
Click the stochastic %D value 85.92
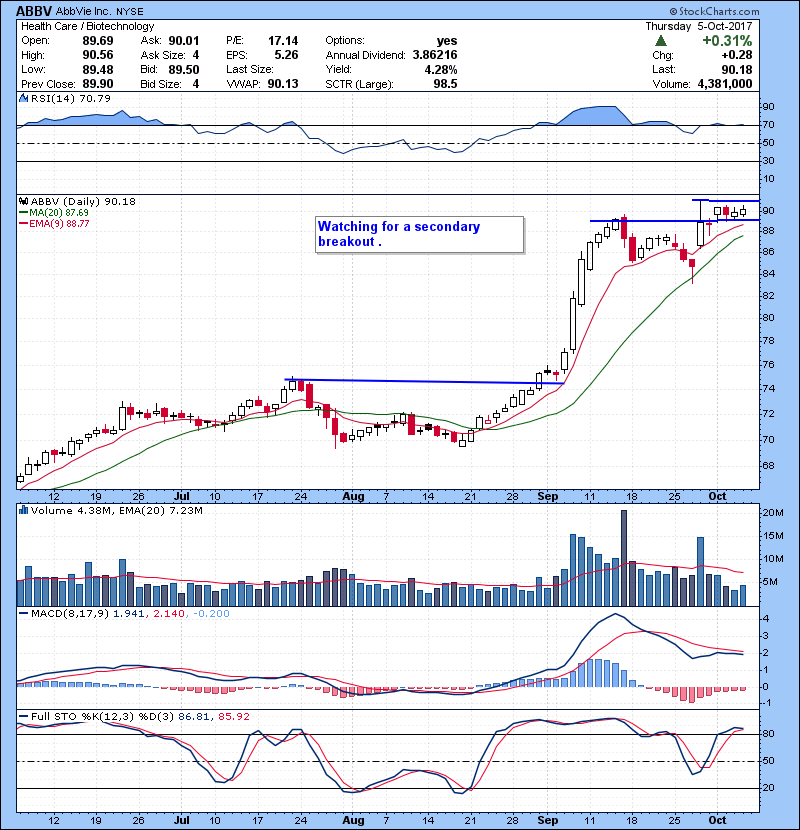(x=233, y=716)
